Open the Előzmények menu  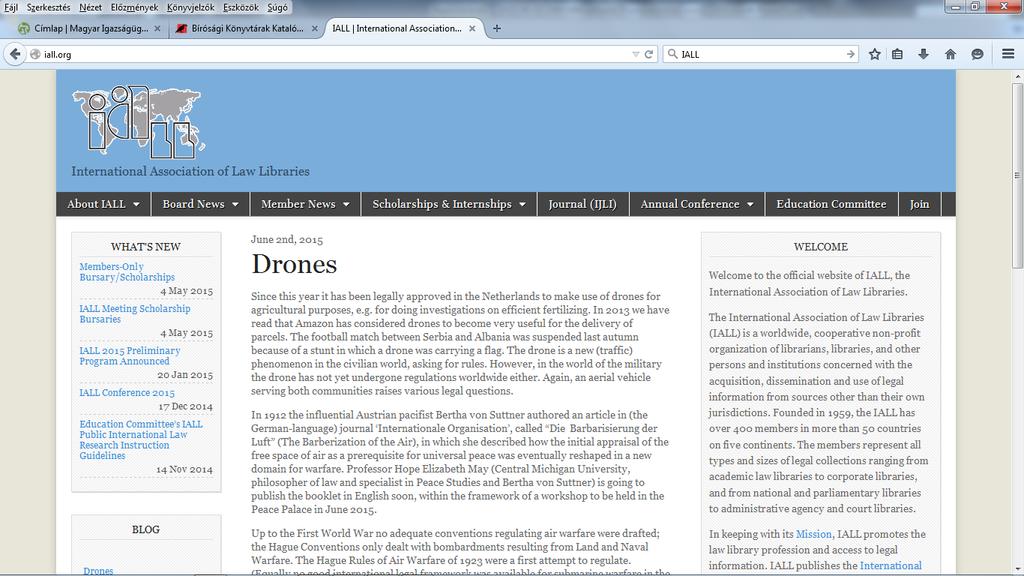135,7
